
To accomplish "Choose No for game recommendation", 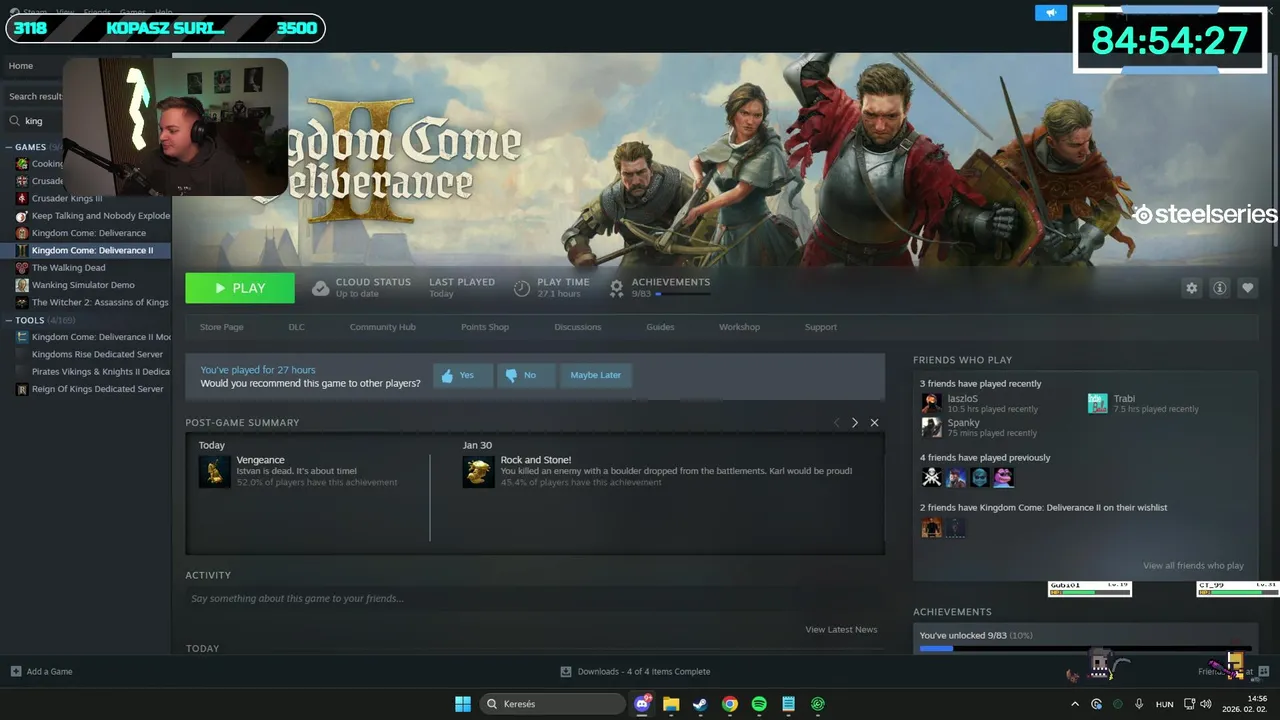I will coord(526,375).
